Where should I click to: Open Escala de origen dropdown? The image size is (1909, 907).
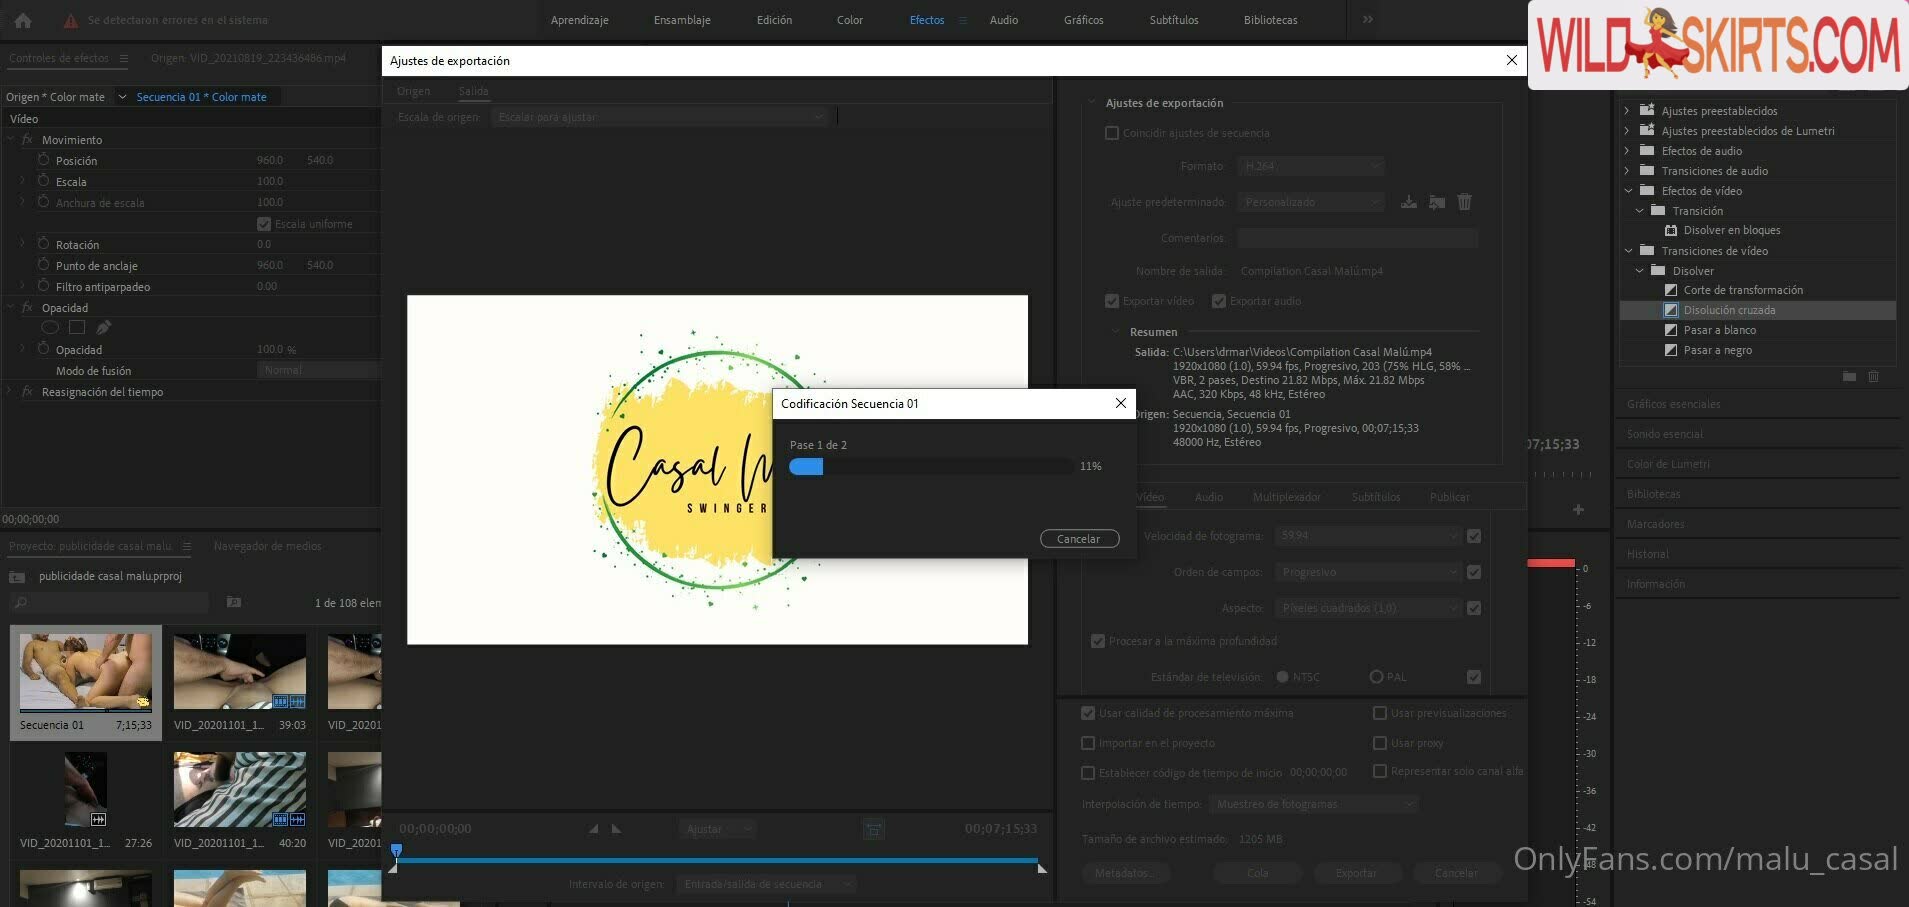coord(659,117)
